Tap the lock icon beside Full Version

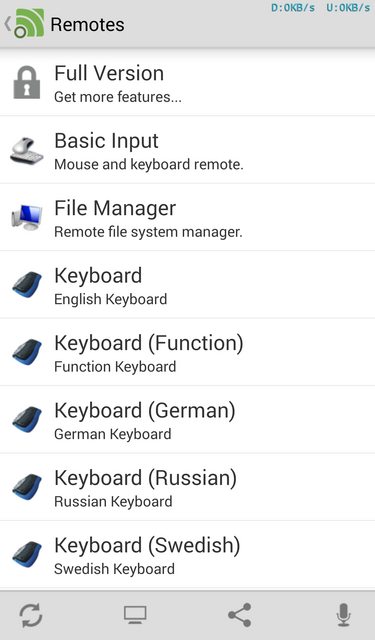27,83
